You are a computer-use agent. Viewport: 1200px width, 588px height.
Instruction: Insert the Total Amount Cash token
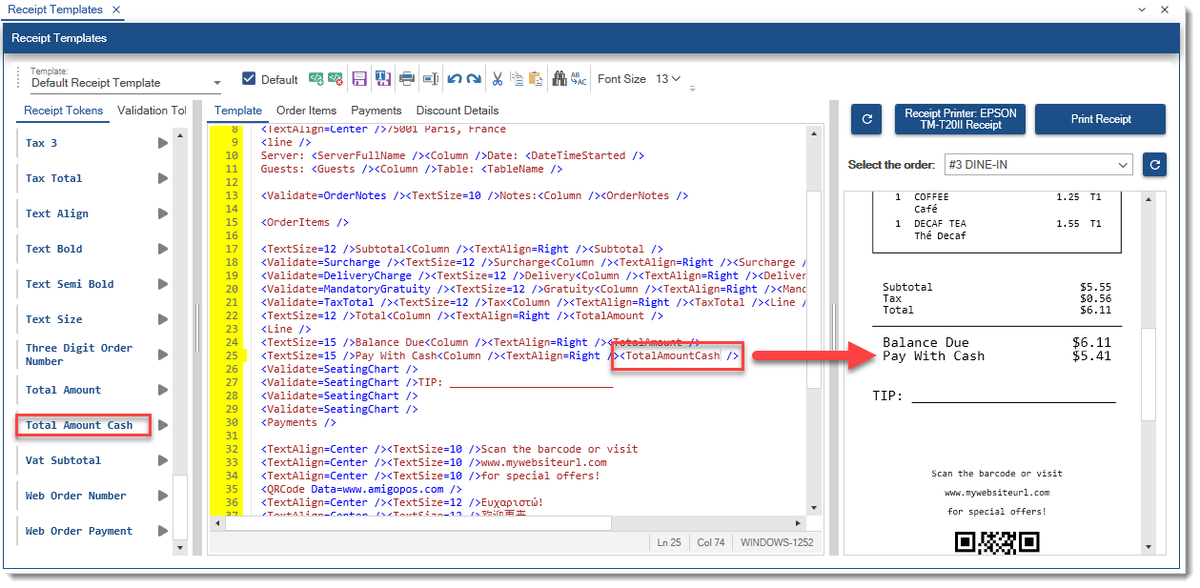[x=162, y=425]
